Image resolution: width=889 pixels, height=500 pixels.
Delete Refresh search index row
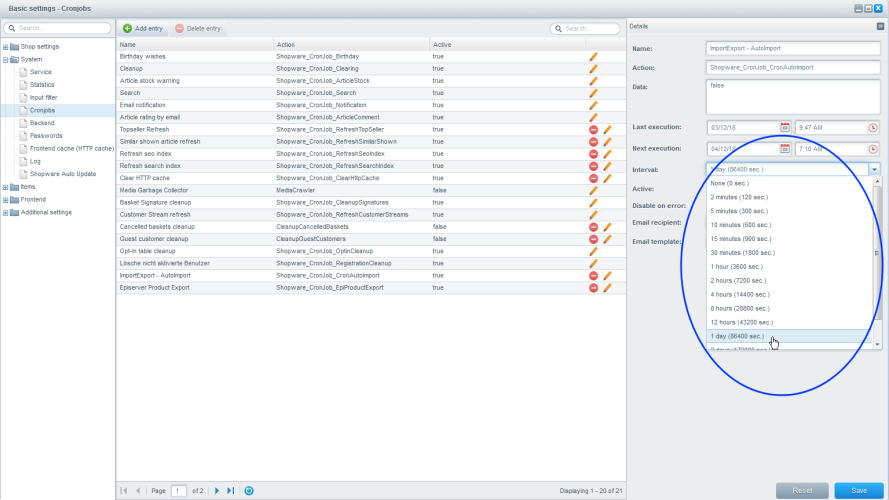[593, 166]
